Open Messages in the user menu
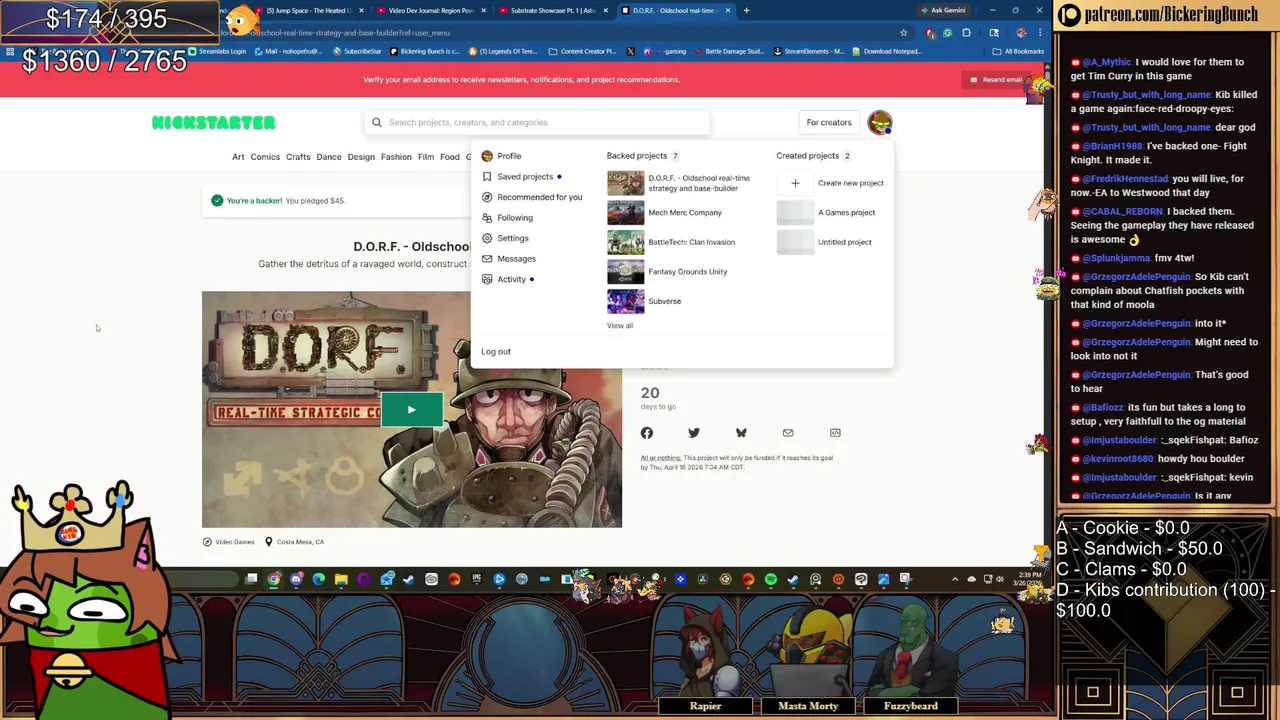This screenshot has height=720, width=1280. pyautogui.click(x=516, y=259)
